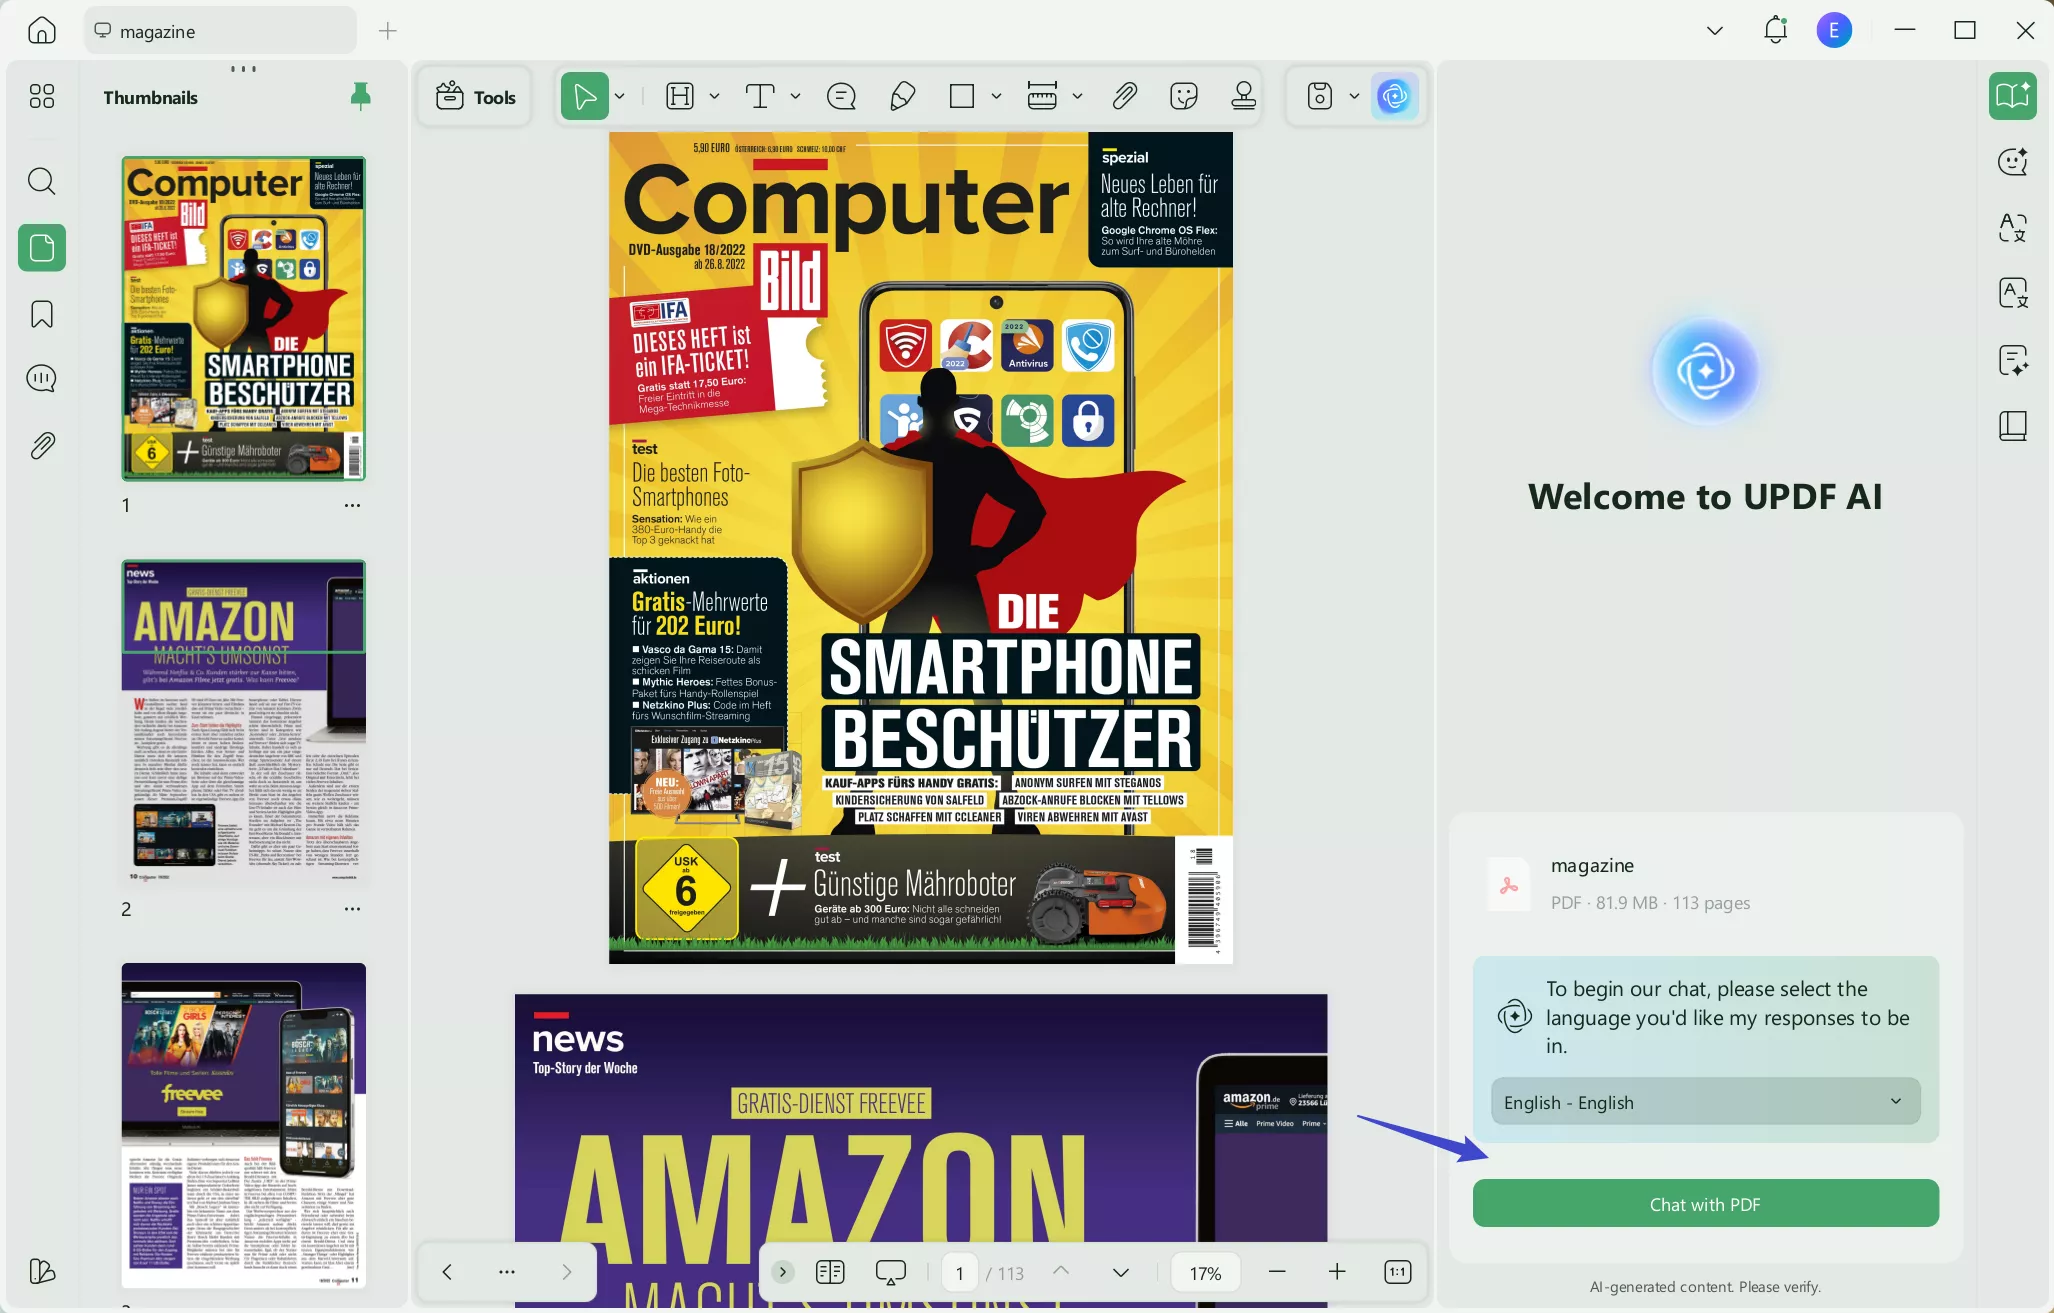This screenshot has height=1313, width=2054.
Task: Expand the cursor tool dropdown arrow
Action: (620, 96)
